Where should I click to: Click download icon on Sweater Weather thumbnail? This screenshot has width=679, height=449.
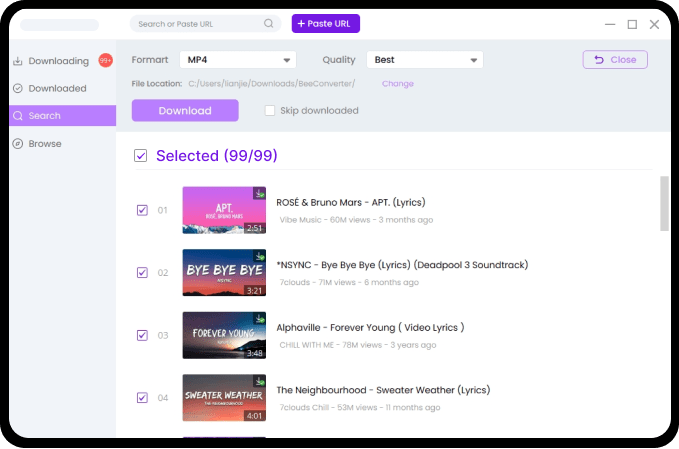(259, 381)
